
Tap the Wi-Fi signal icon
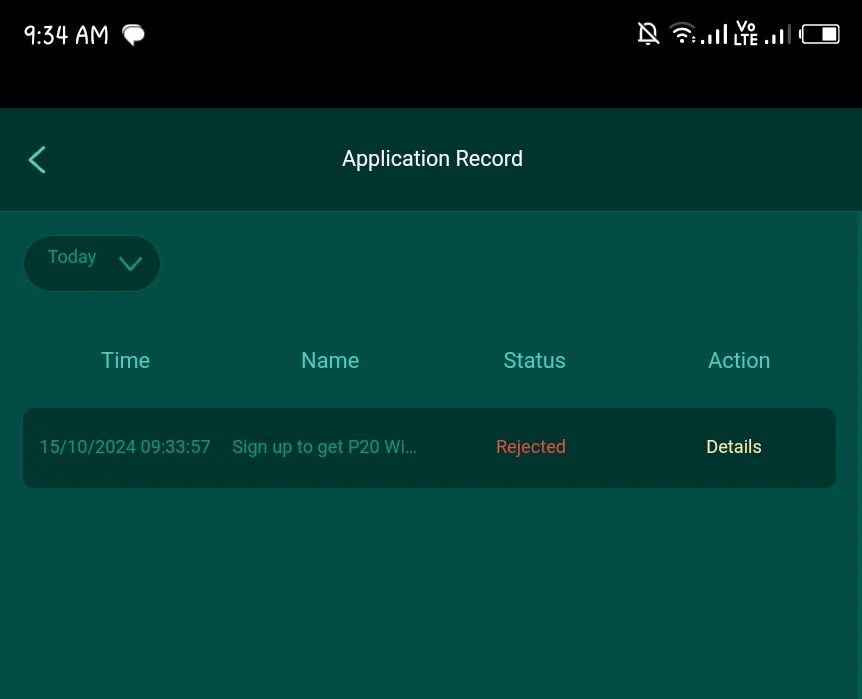tap(683, 33)
